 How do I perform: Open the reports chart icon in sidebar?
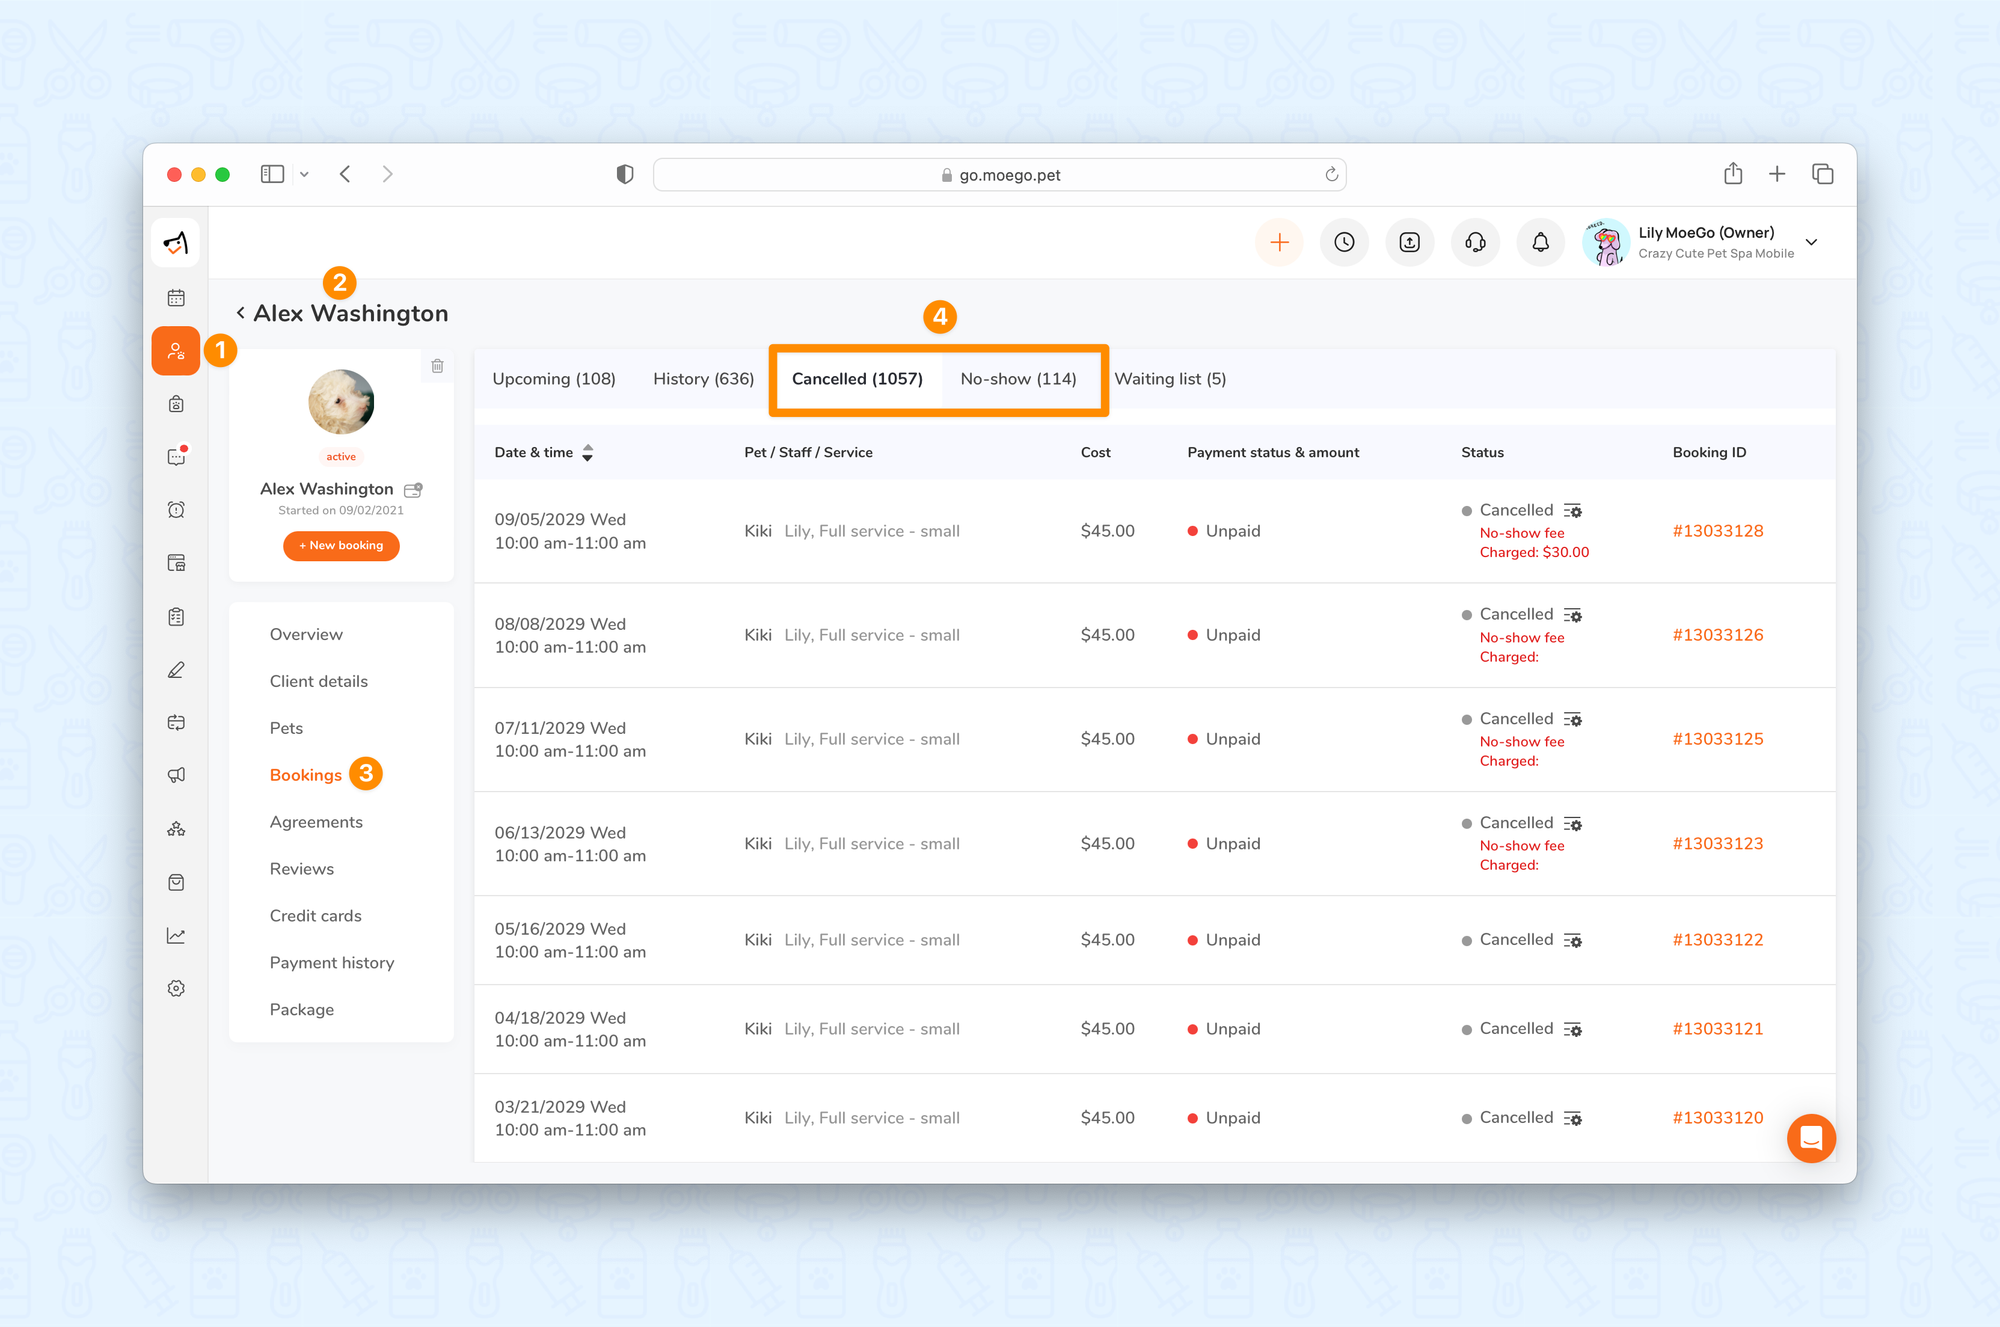tap(176, 936)
